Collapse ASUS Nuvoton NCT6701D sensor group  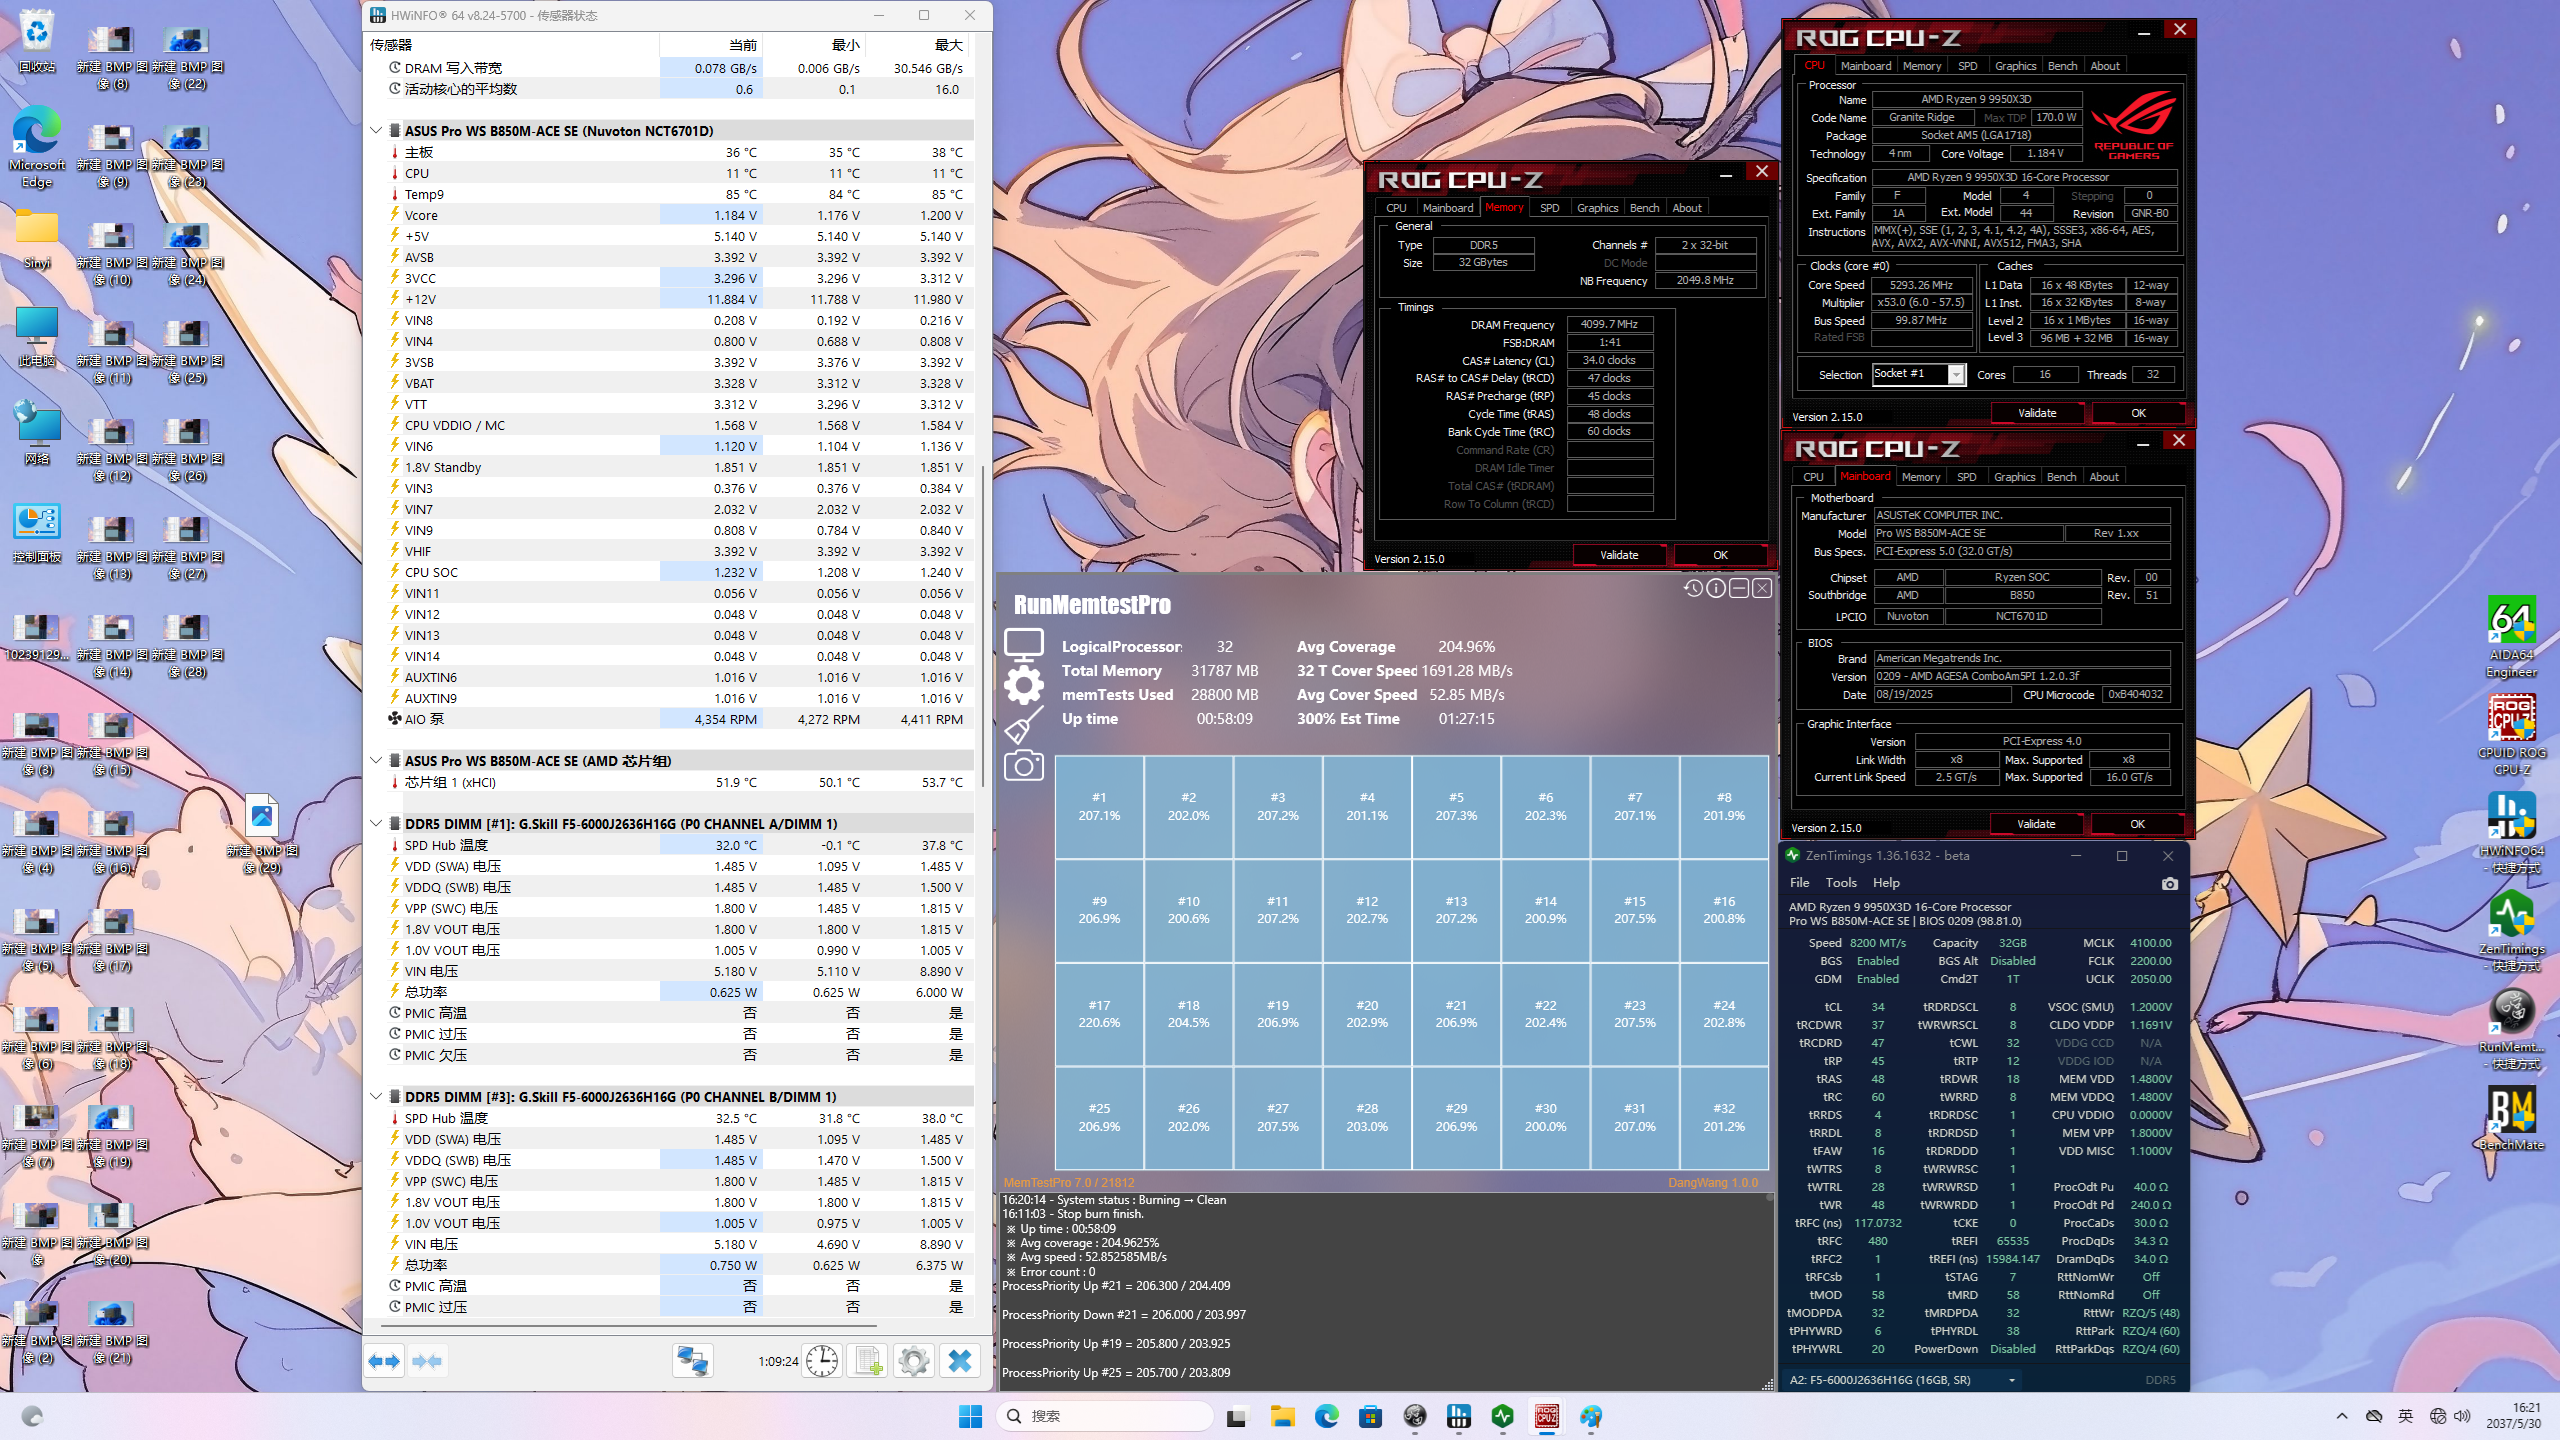(376, 131)
